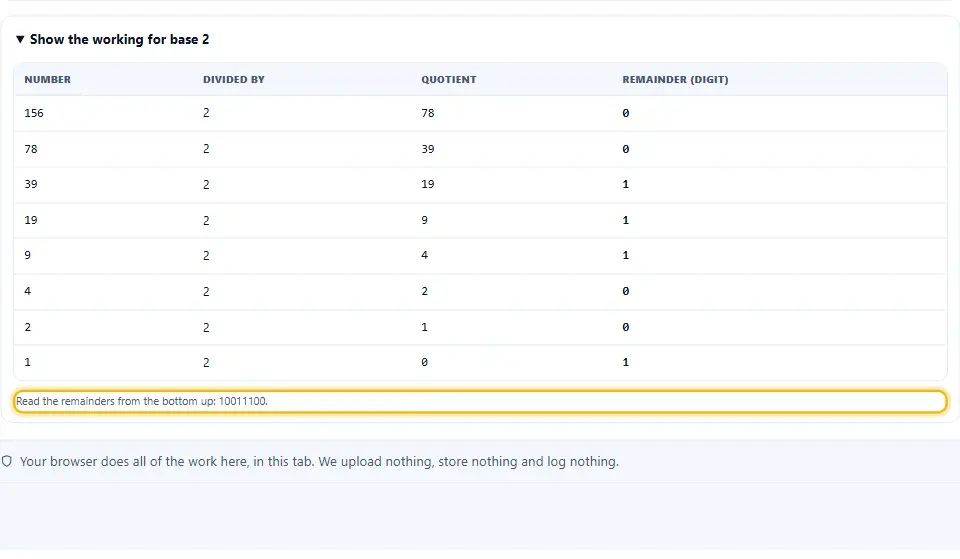Select the quotient cell 4 in the 9 row
This screenshot has height=559, width=960.
[425, 255]
